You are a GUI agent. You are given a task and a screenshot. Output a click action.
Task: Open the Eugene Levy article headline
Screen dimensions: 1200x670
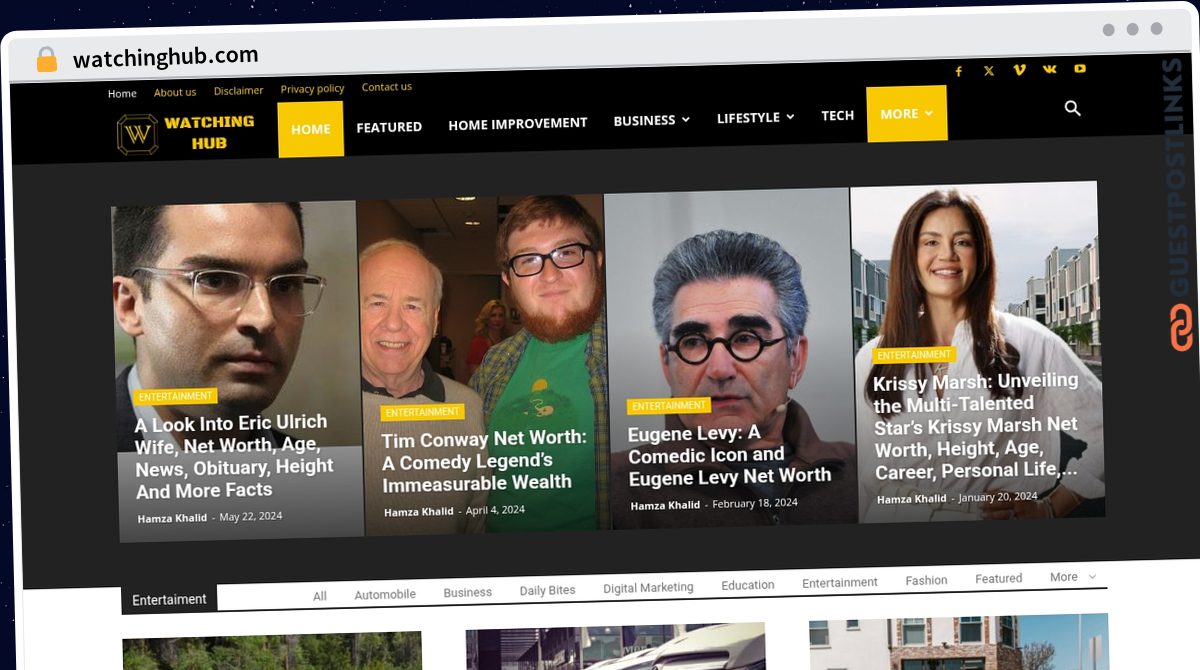(x=729, y=455)
